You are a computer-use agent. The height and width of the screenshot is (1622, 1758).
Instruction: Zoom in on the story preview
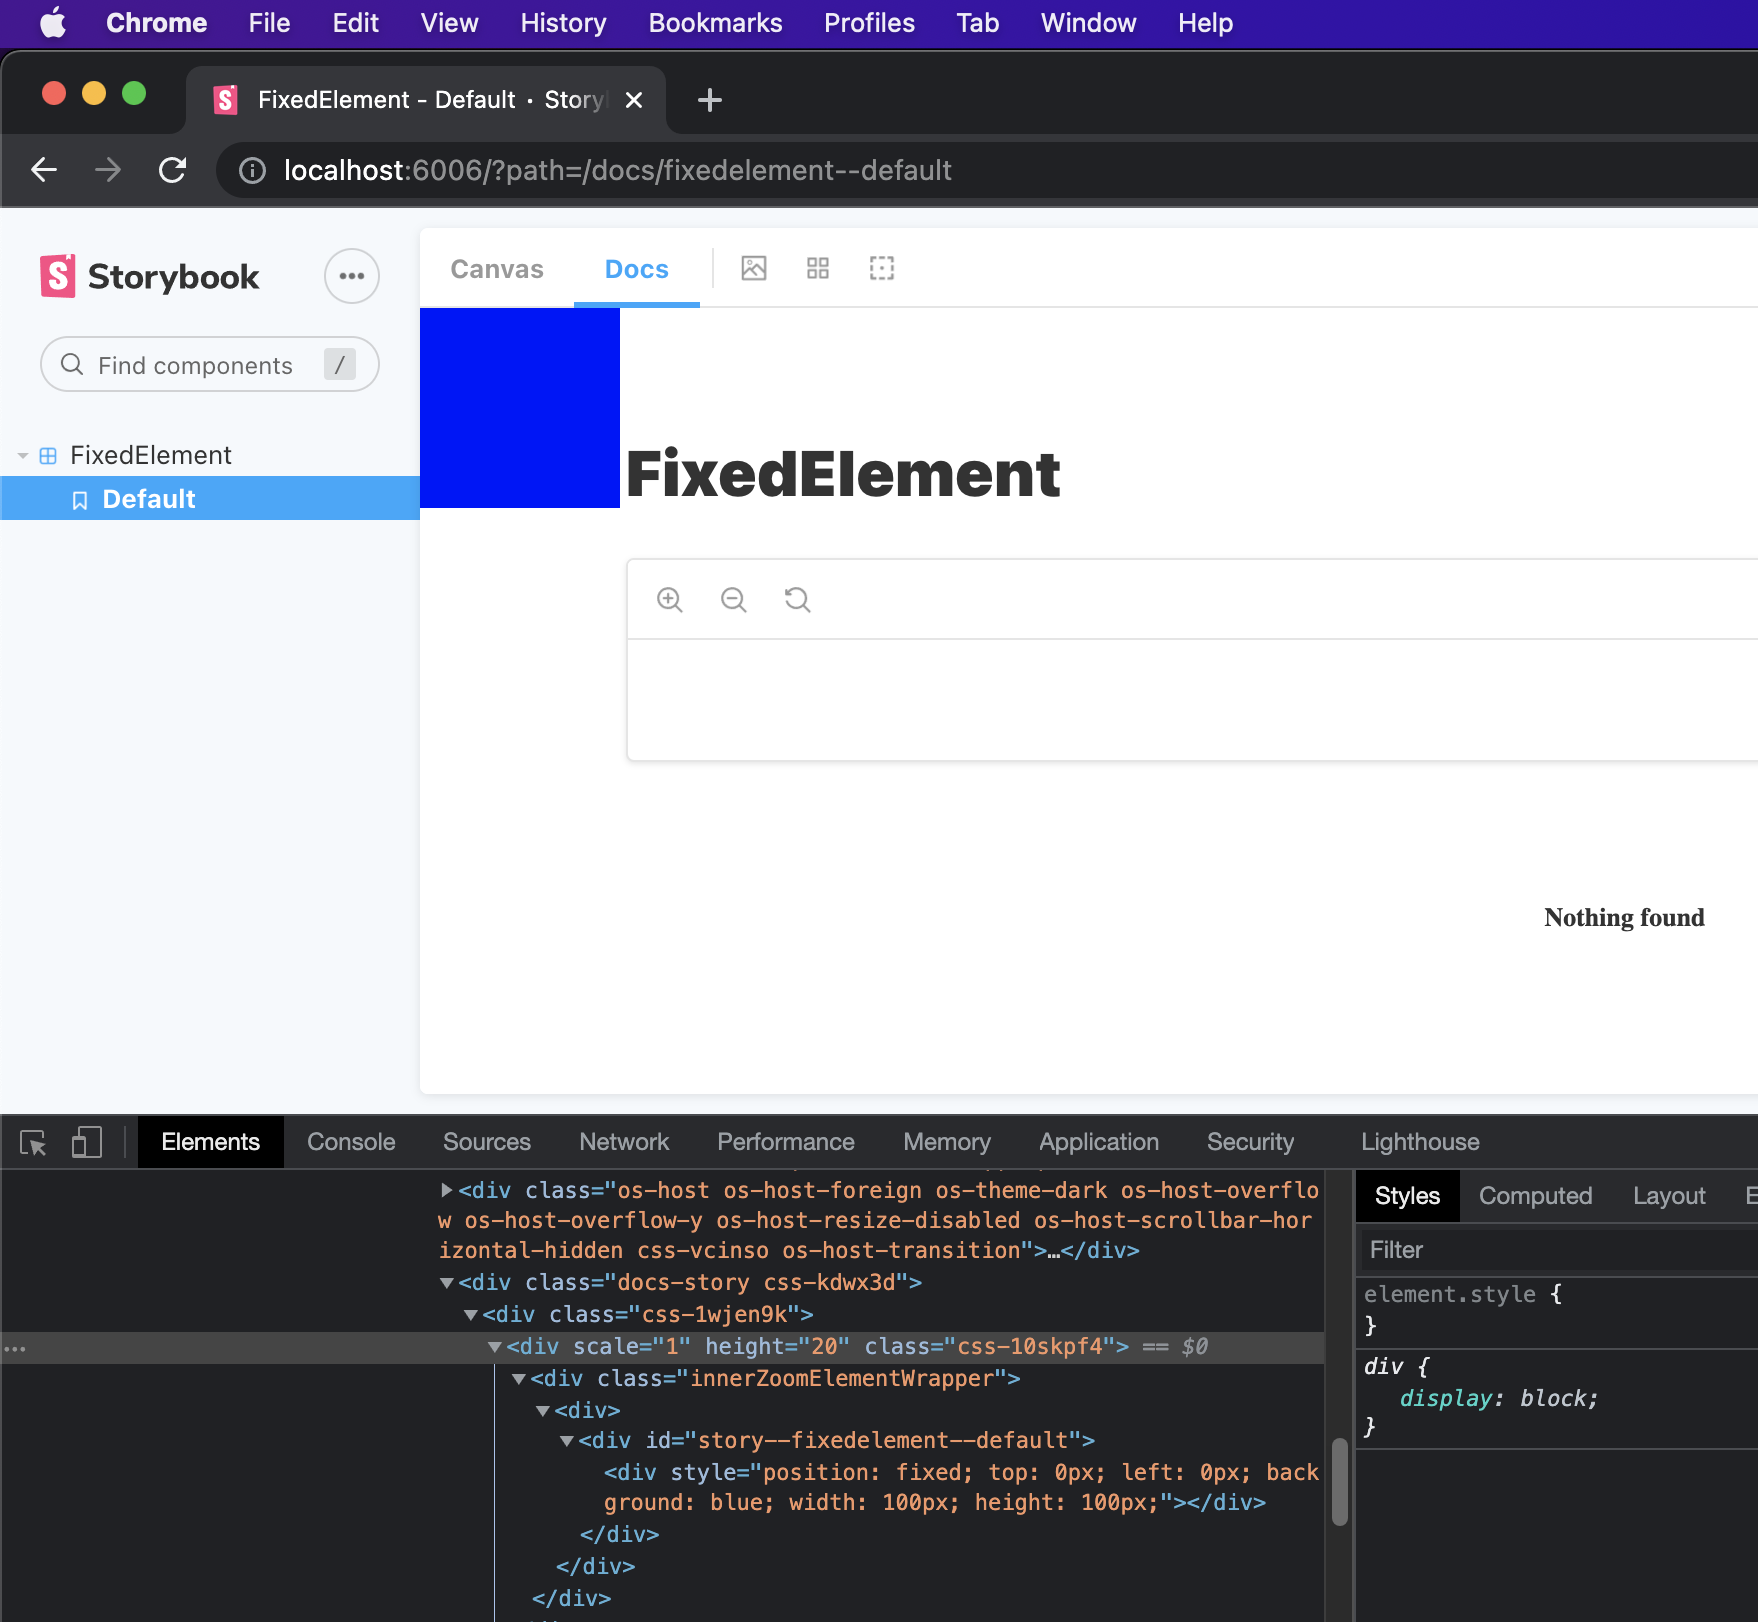coord(670,600)
